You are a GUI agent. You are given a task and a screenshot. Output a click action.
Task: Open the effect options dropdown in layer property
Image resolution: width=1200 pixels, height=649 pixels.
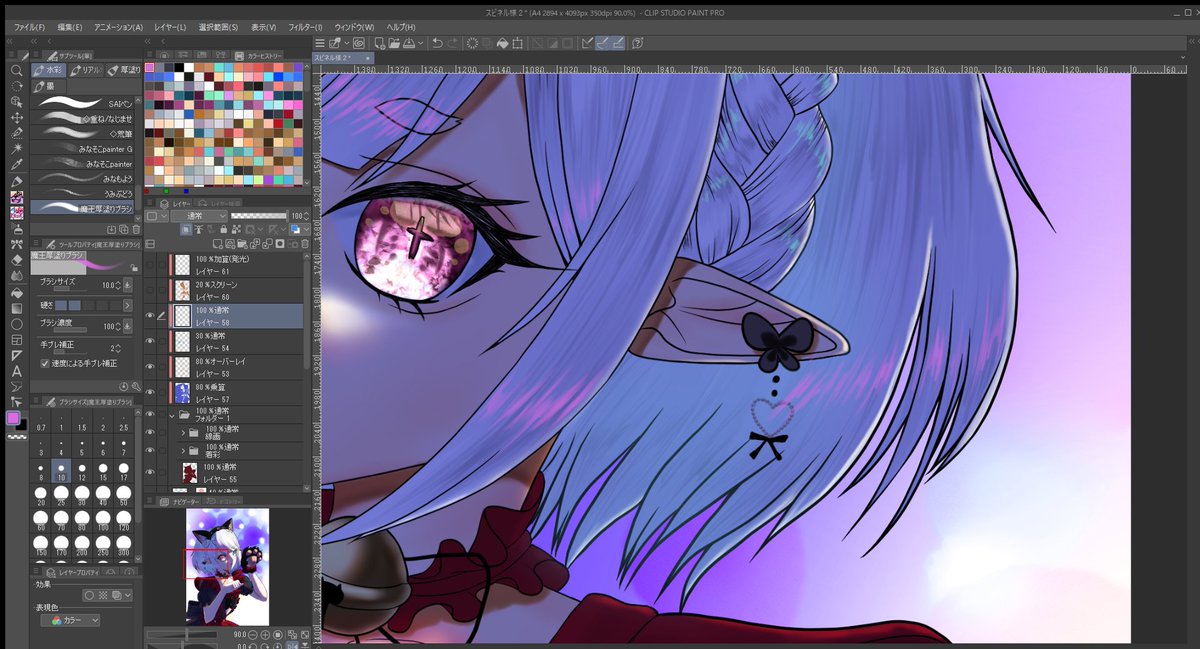tap(129, 595)
